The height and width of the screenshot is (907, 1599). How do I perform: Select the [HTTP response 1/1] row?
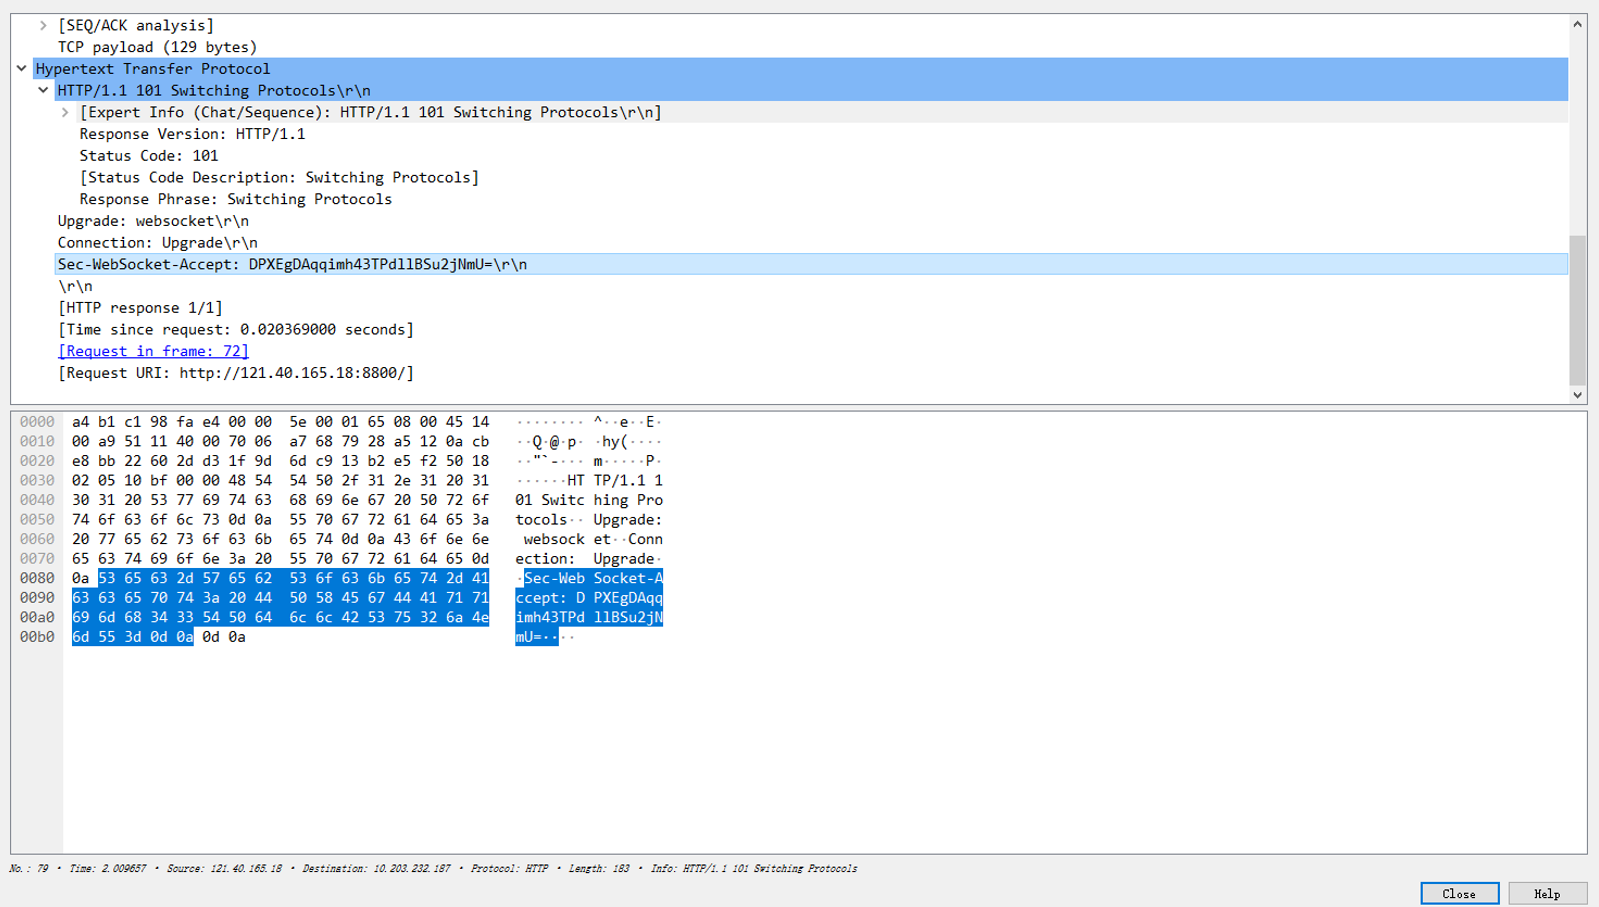(140, 308)
